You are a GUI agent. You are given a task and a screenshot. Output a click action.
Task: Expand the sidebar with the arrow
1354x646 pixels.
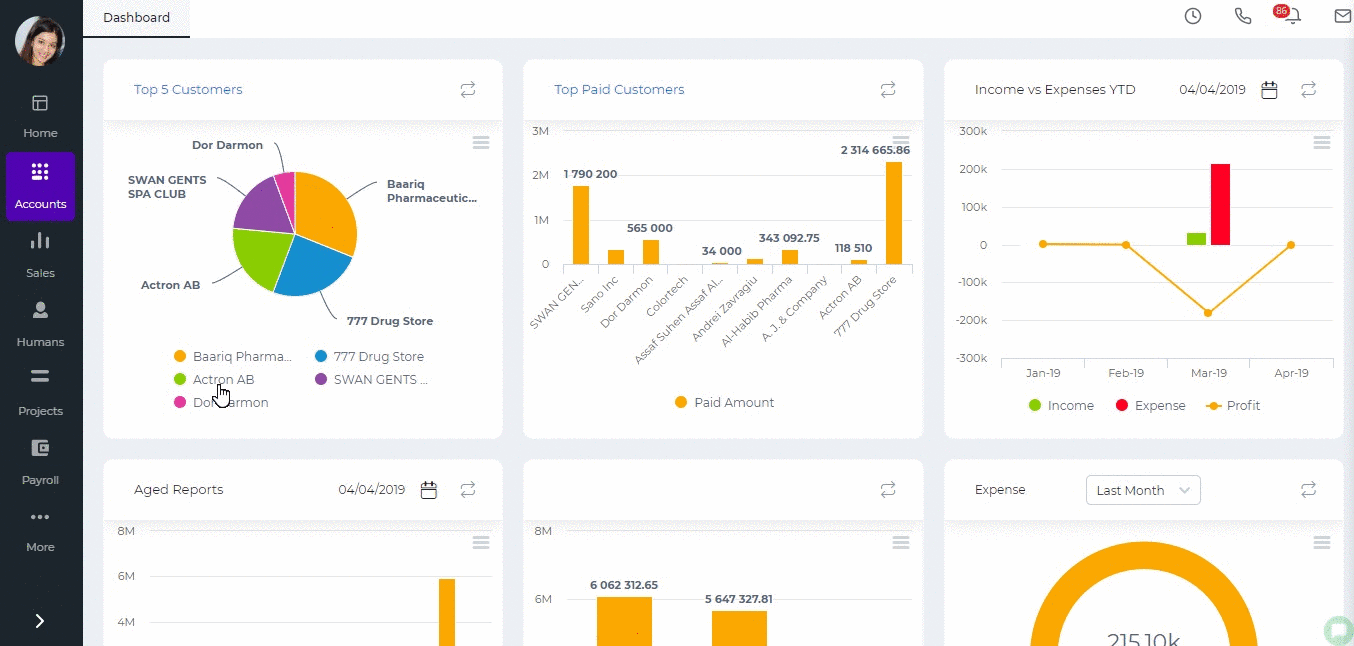40,621
